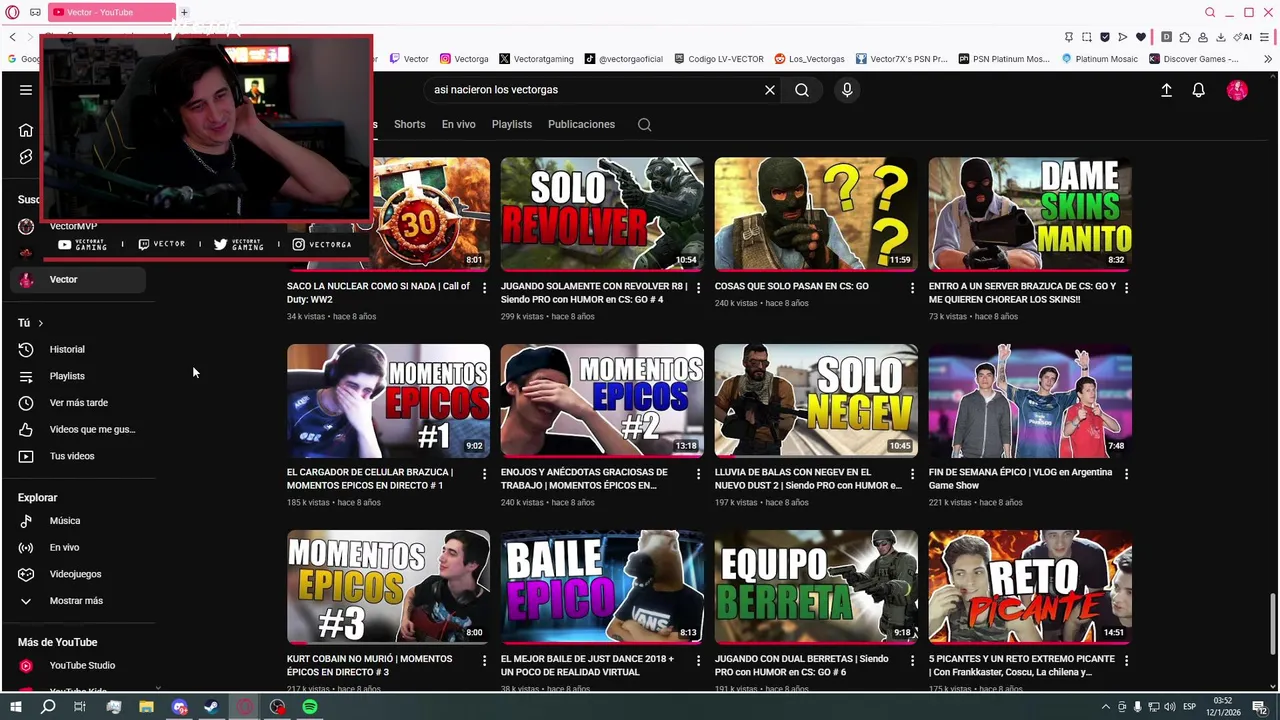Viewport: 1280px width, 720px height.
Task: Open File Explorer from taskbar
Action: 146,707
